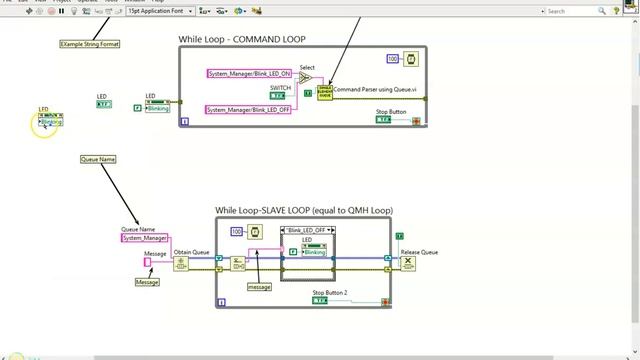The image size is (640, 360).
Task: Click the Command Parser using Queue.vi subVI
Action: 325,93
